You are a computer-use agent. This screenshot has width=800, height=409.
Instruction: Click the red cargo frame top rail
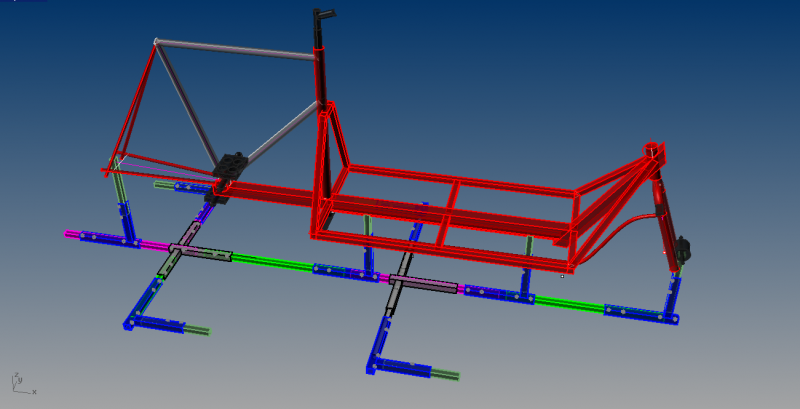460,178
